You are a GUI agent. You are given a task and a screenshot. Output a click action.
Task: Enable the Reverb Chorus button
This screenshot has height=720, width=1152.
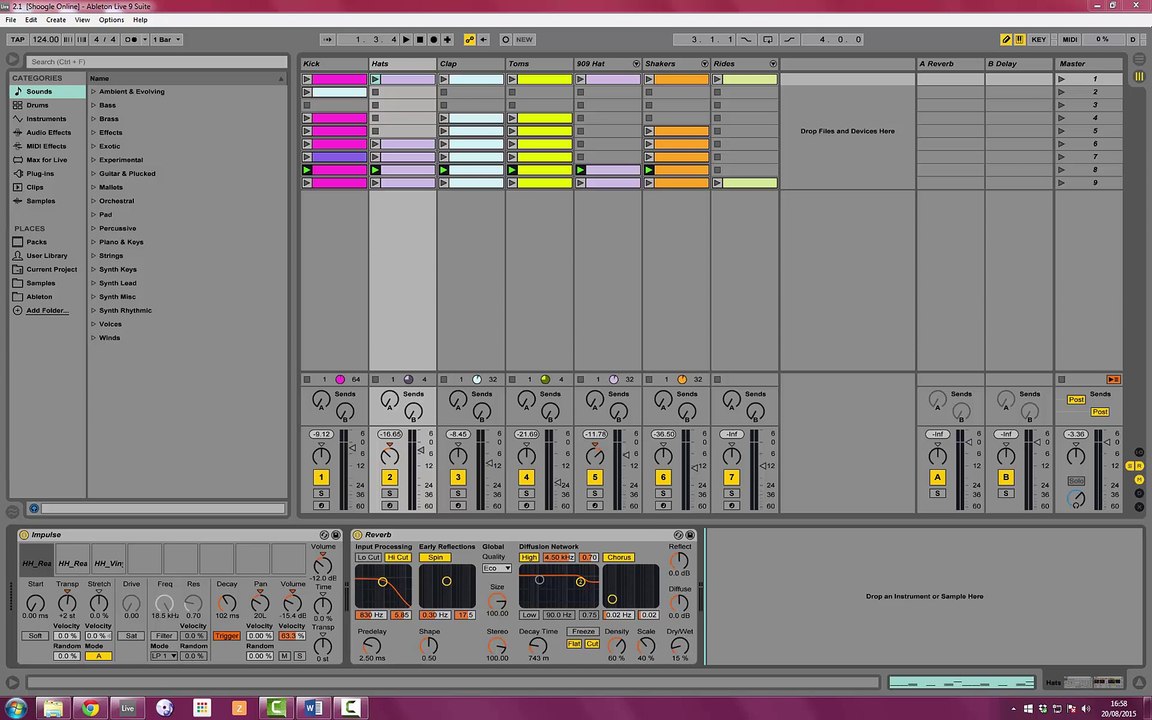[x=619, y=558]
